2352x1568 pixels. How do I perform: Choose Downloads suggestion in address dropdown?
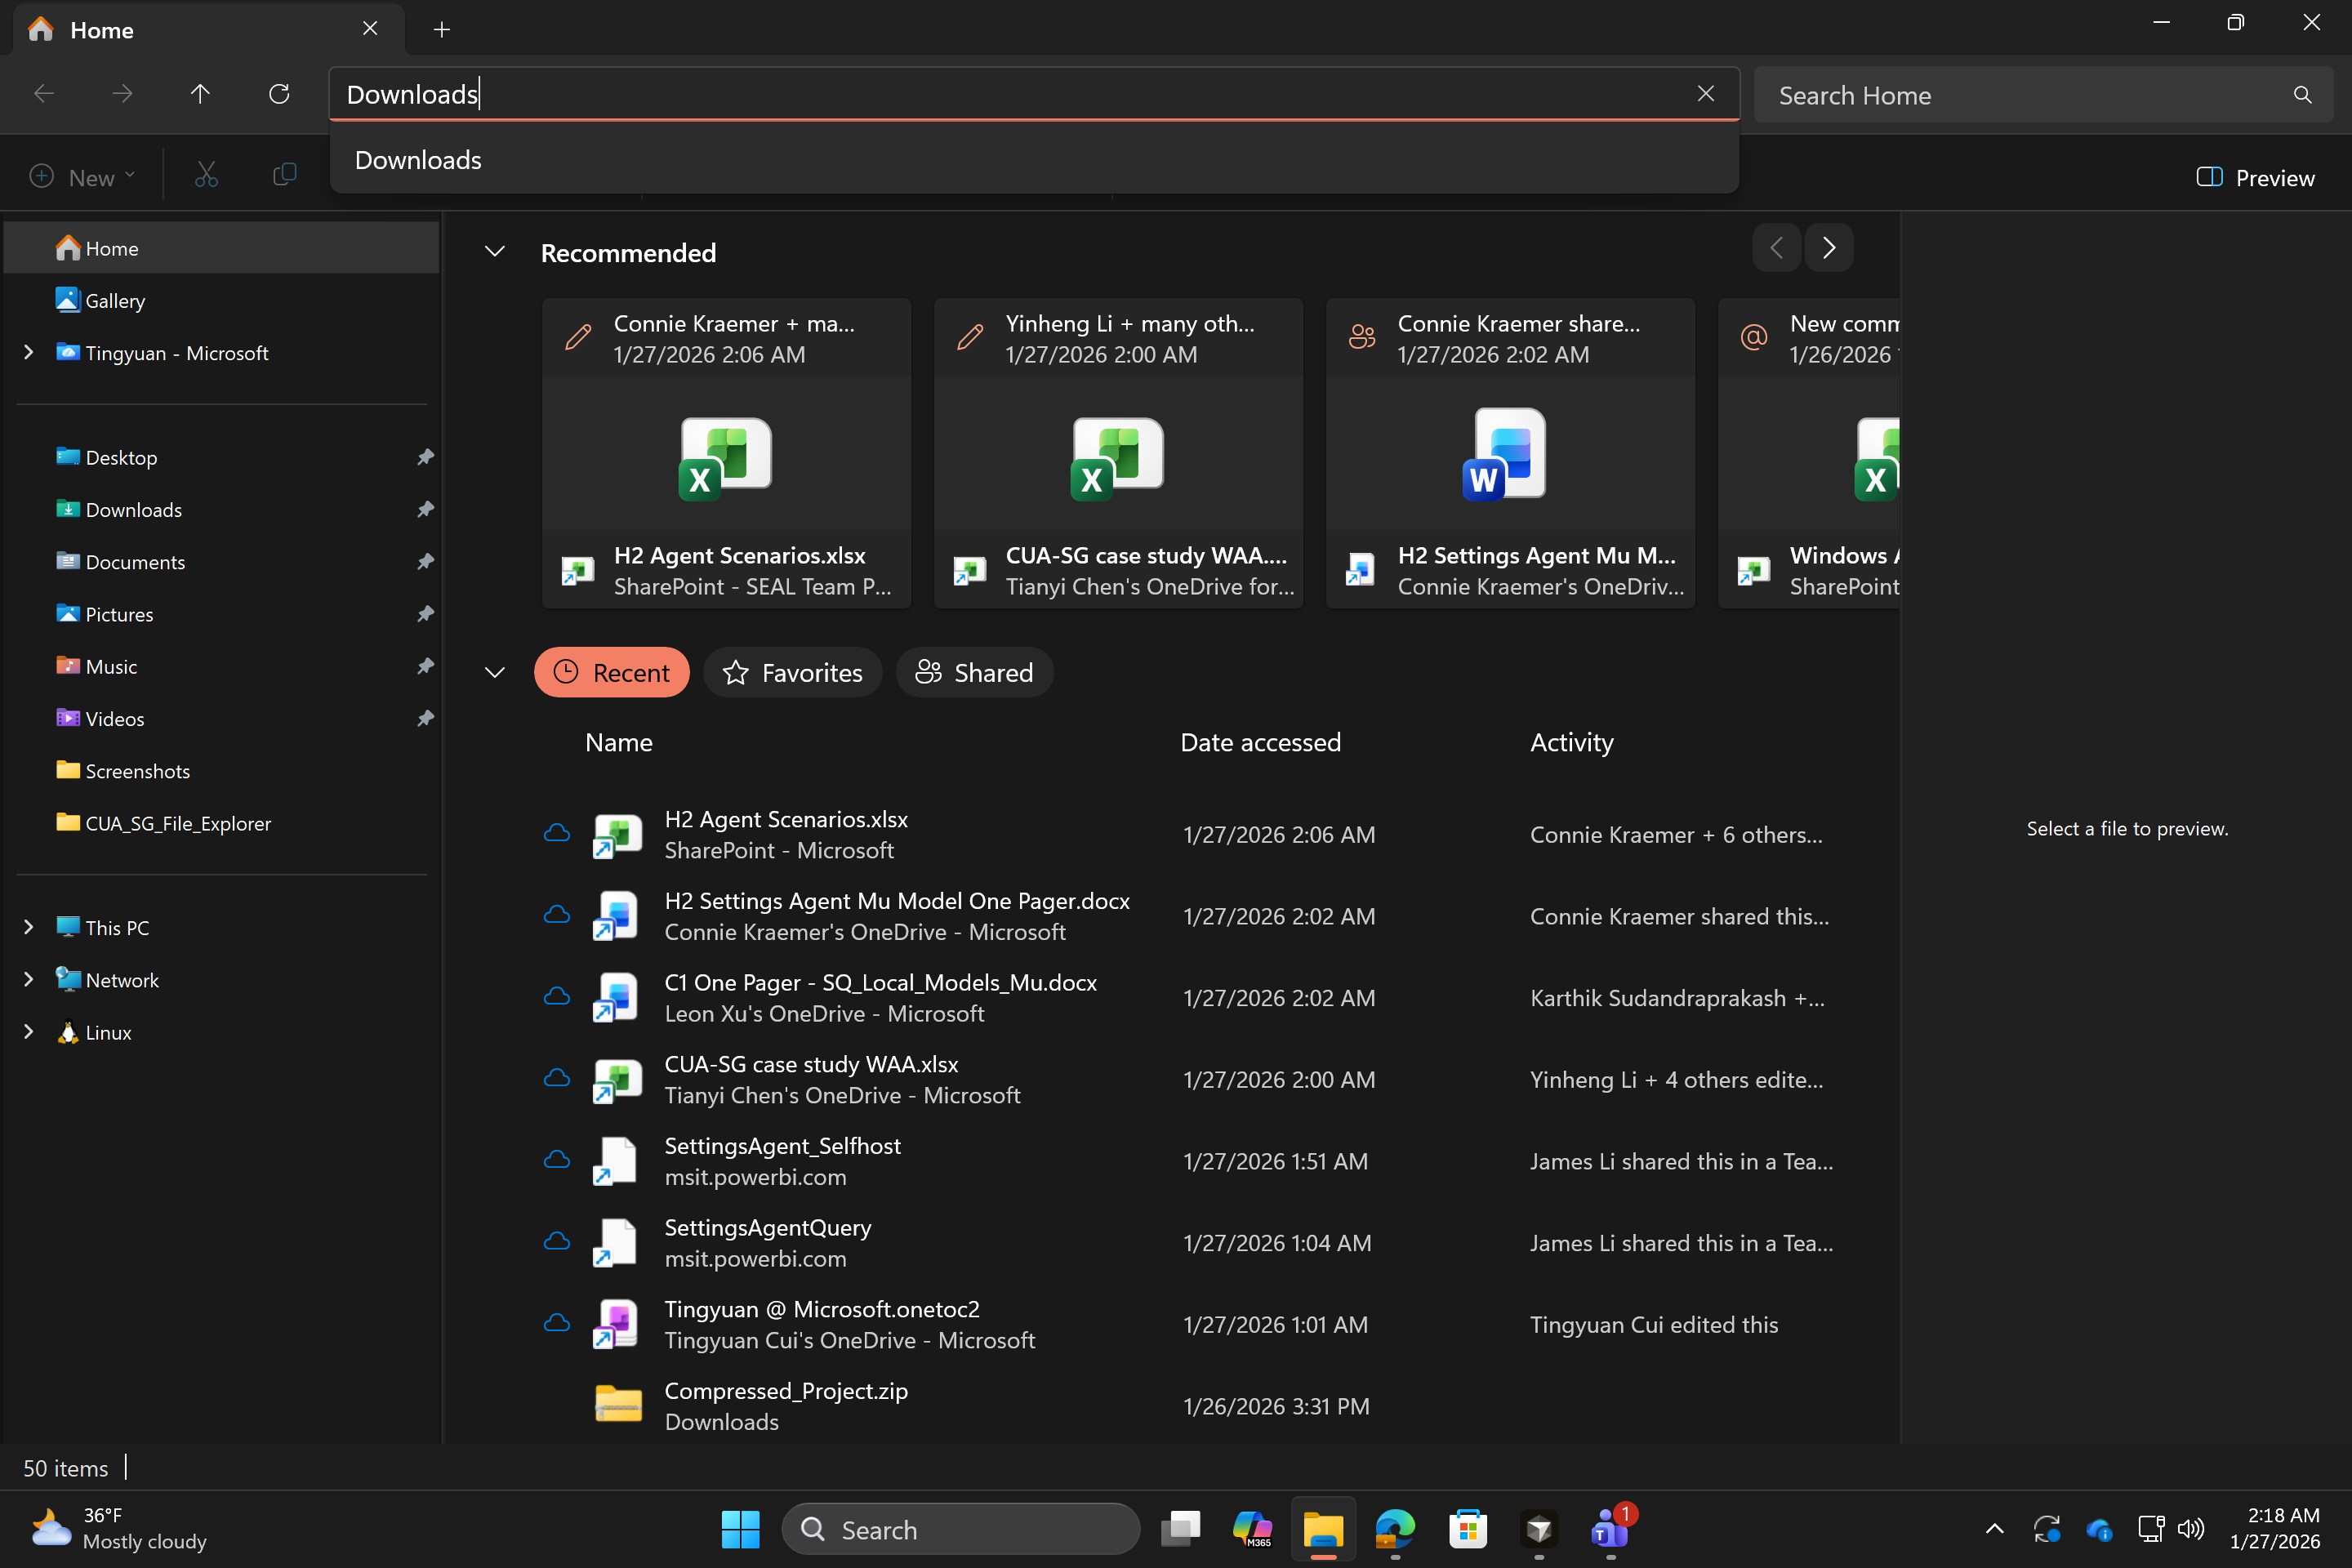point(418,160)
